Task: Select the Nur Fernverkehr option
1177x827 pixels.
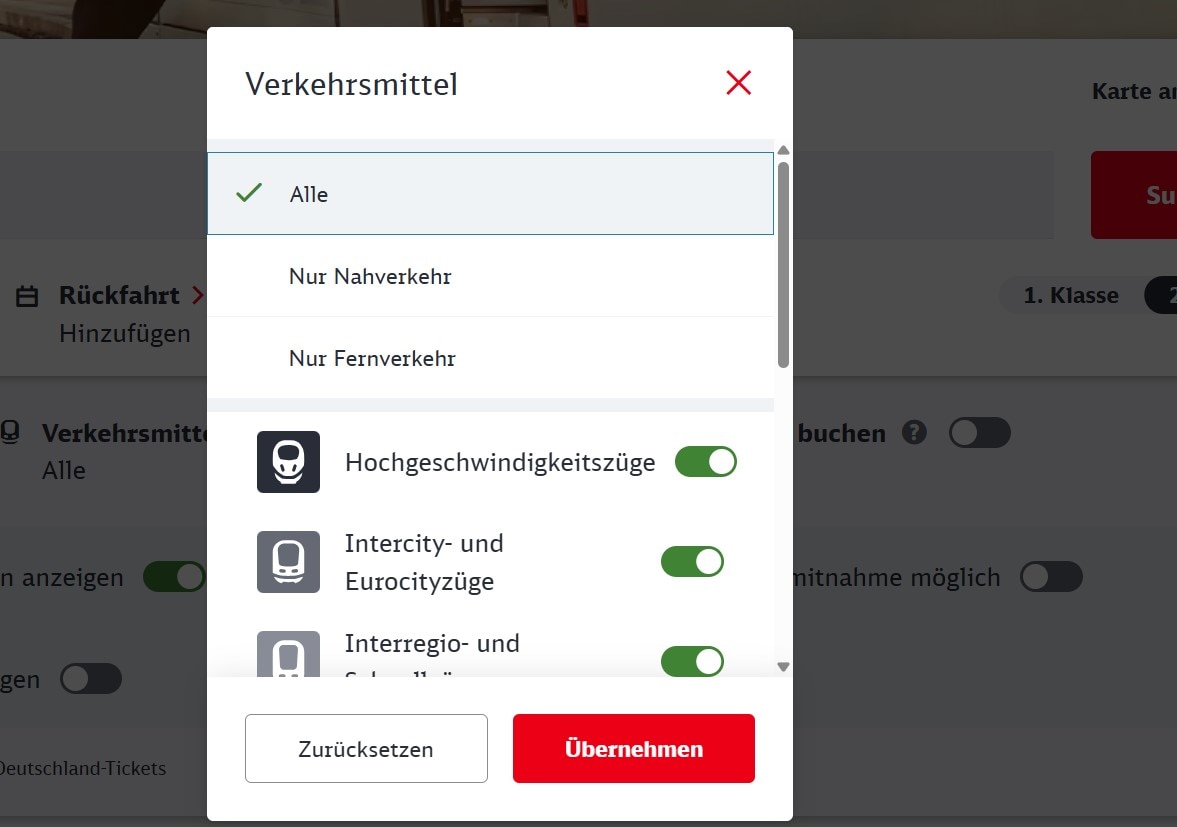Action: (x=490, y=358)
